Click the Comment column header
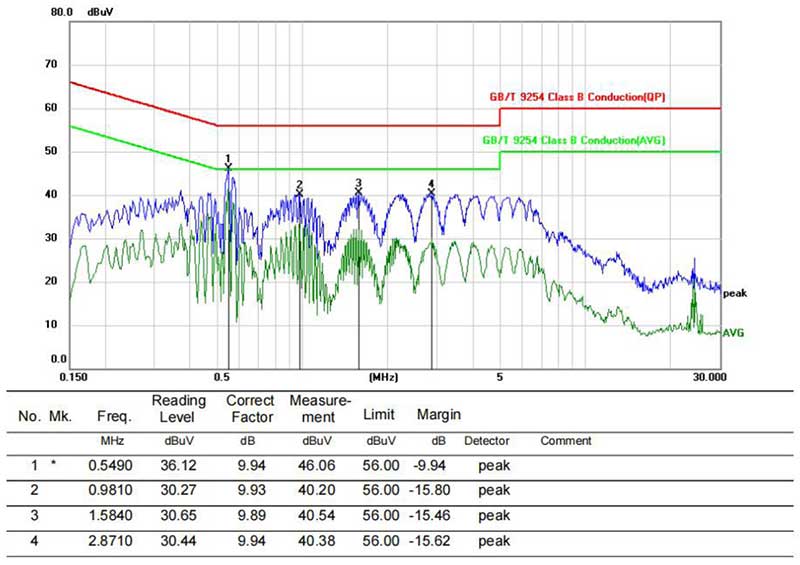The width and height of the screenshot is (800, 565). (x=566, y=441)
